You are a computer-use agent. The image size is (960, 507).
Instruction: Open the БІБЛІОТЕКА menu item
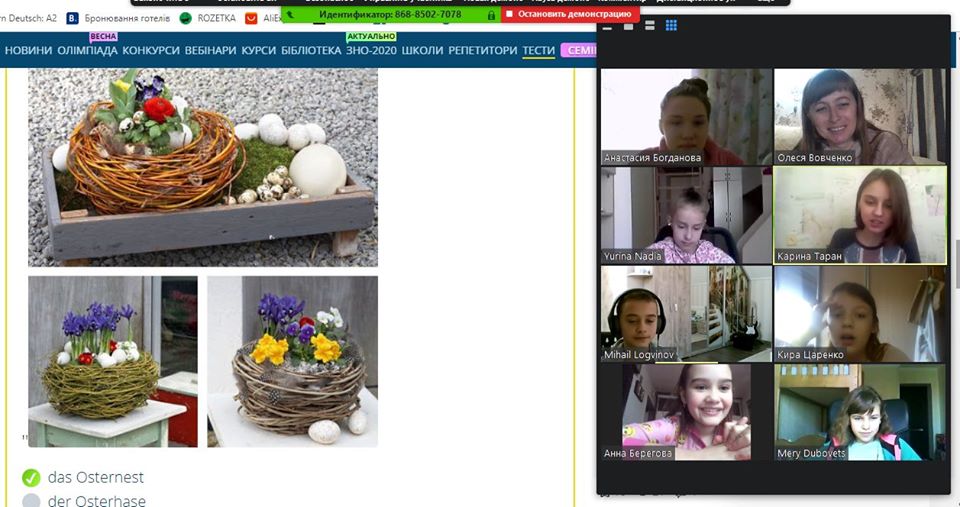[311, 50]
